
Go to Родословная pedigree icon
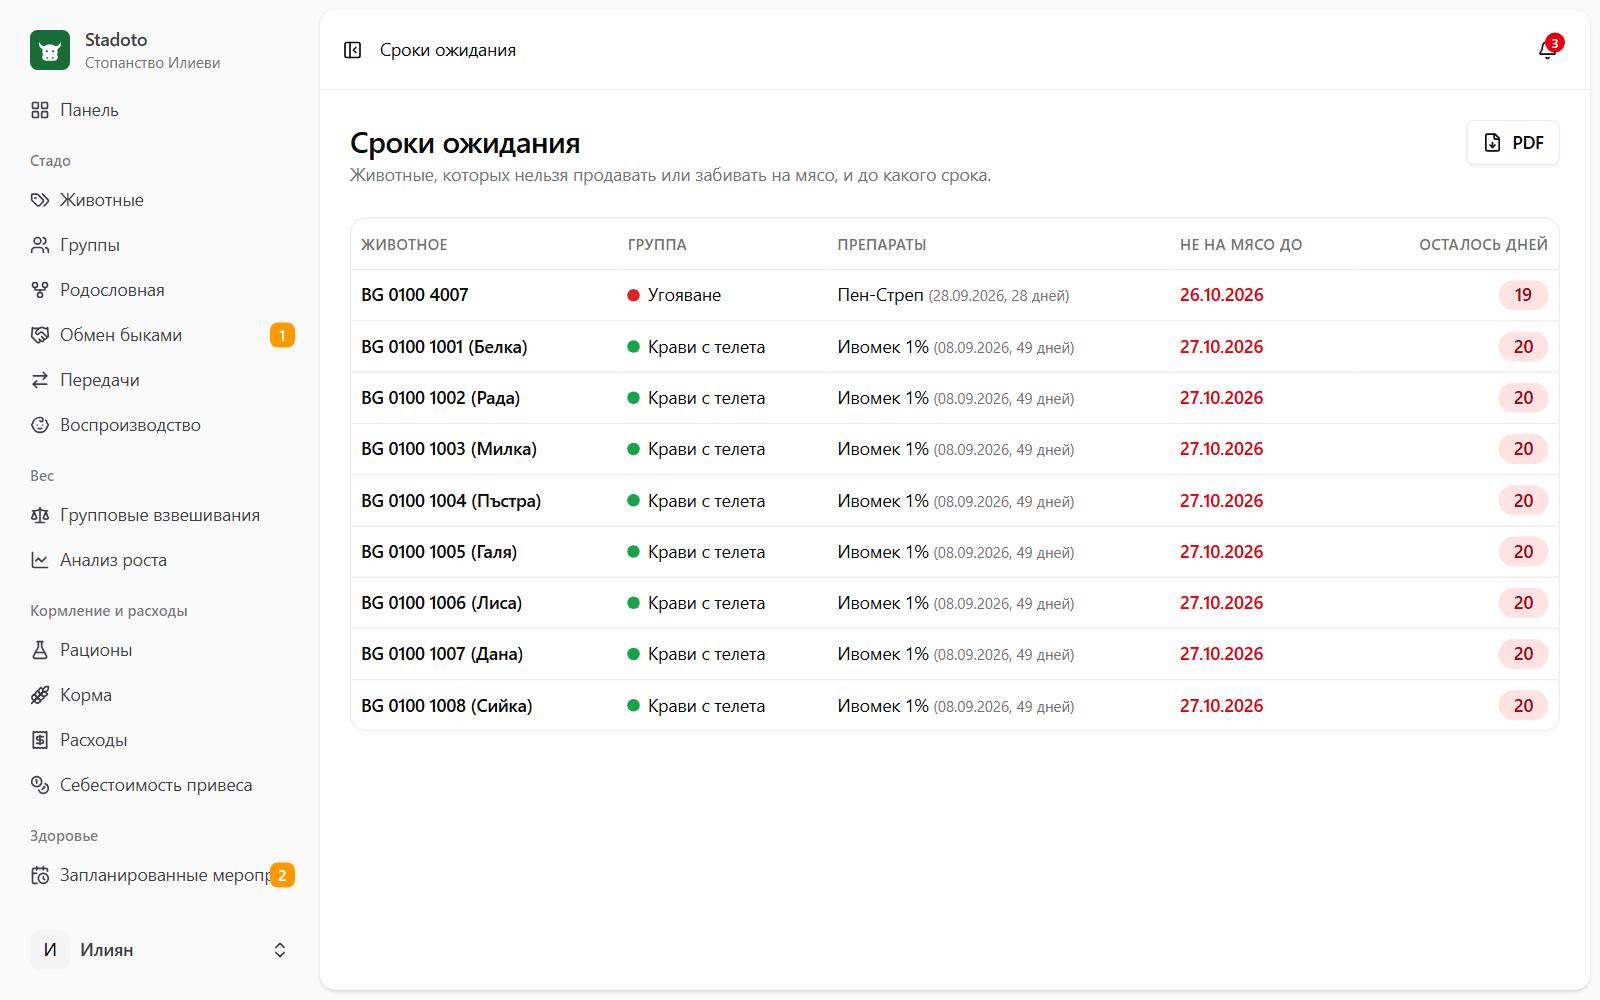point(40,290)
